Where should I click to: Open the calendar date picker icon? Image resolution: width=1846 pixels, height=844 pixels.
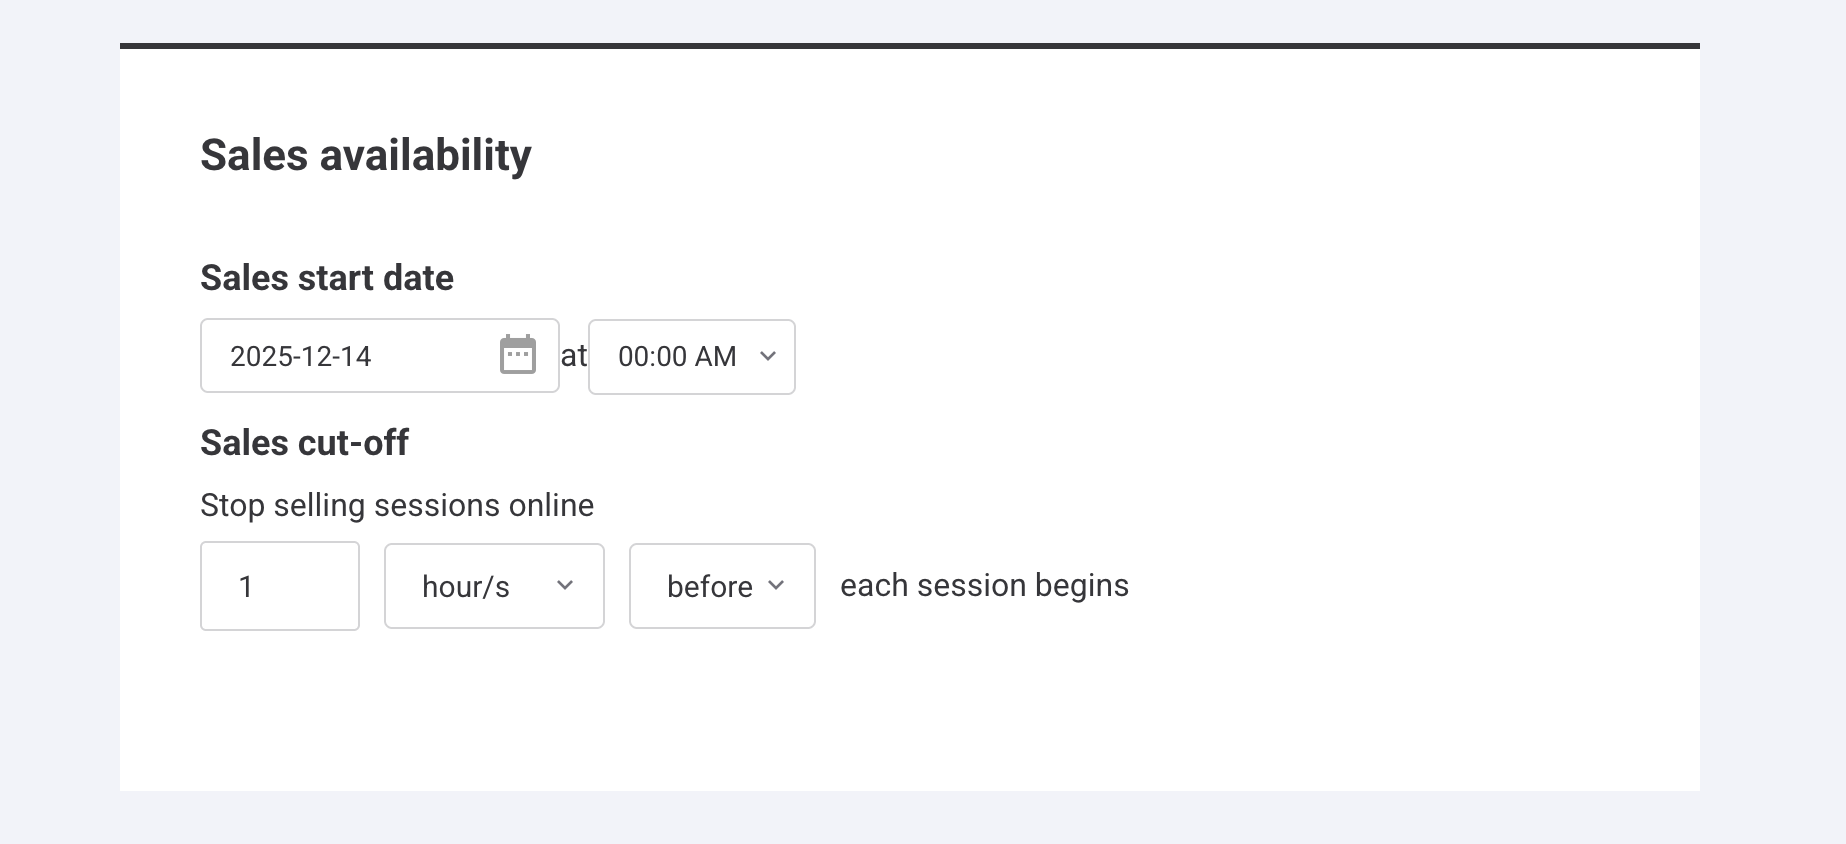518,355
